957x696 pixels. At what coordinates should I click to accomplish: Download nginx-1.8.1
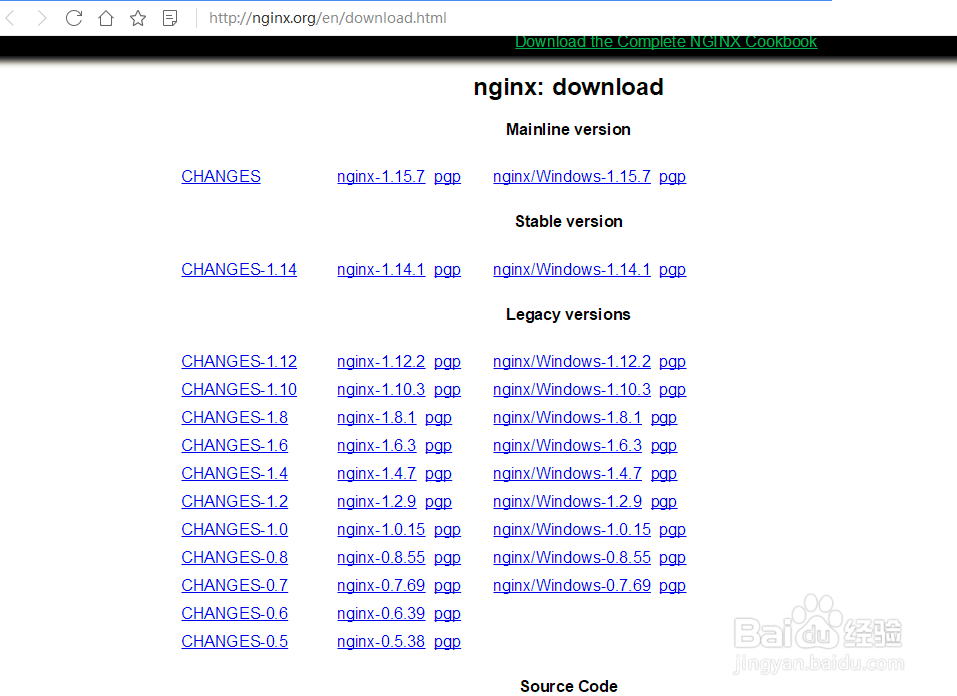377,418
